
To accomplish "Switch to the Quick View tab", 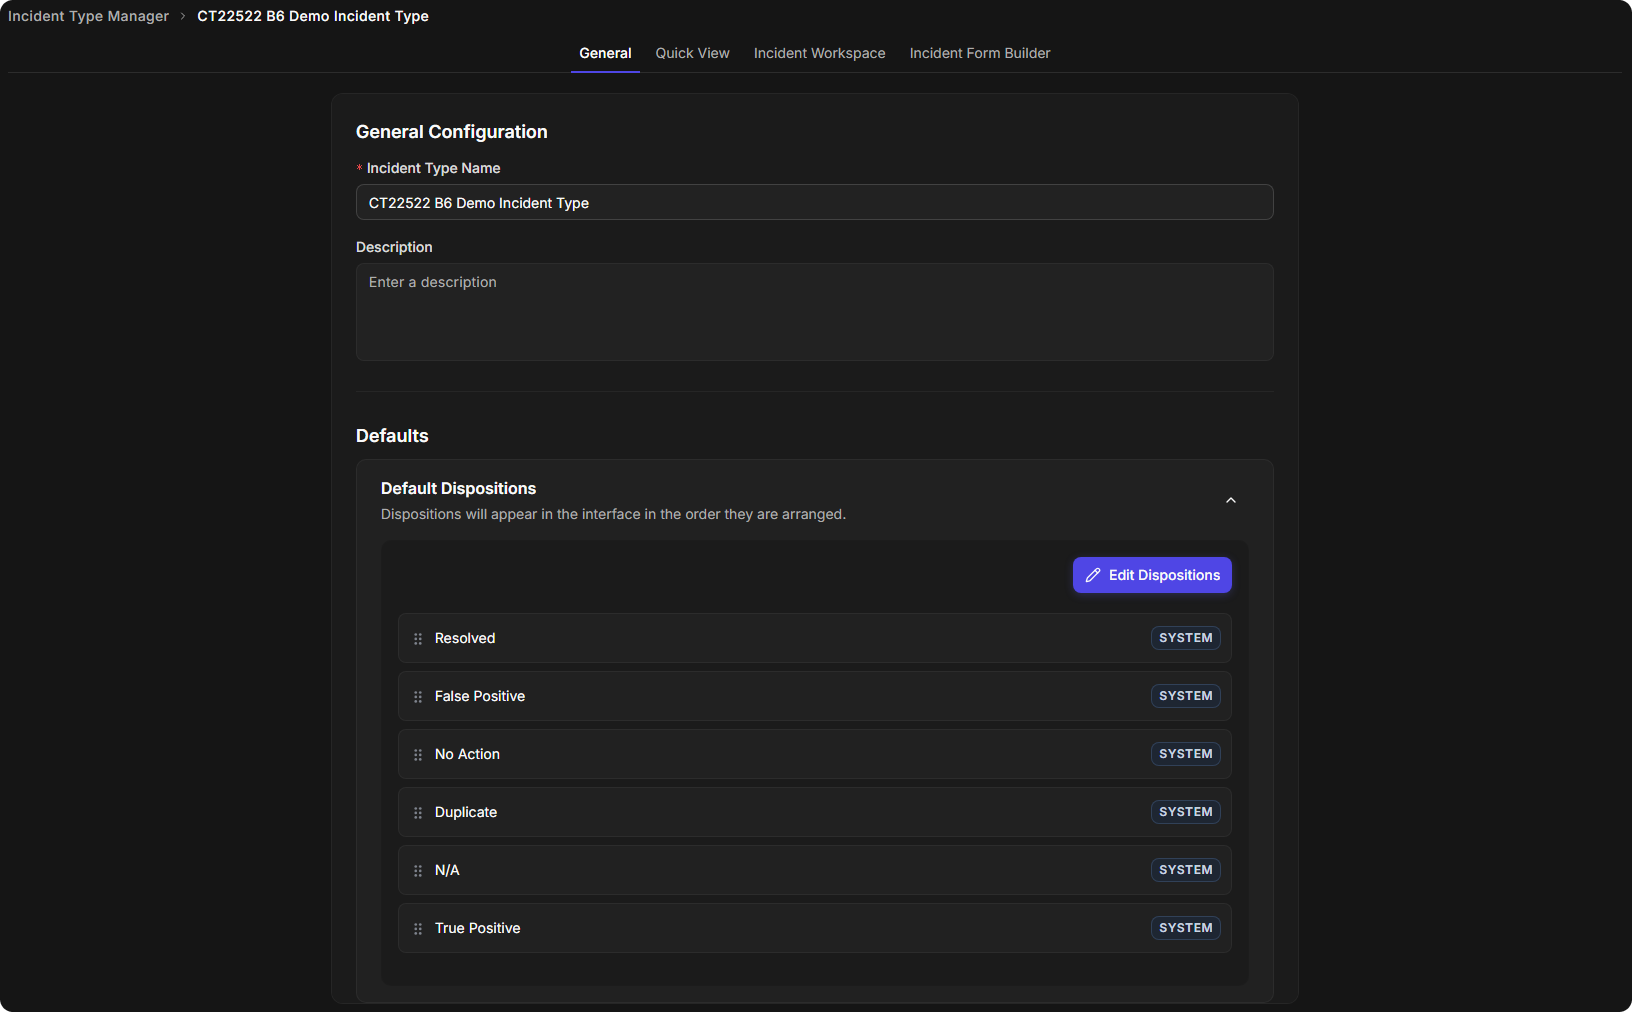I will 692,53.
